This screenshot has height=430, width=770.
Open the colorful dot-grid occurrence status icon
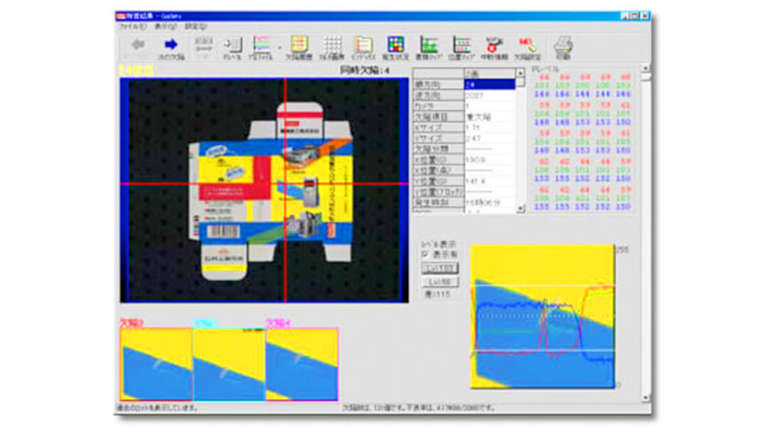point(395,48)
